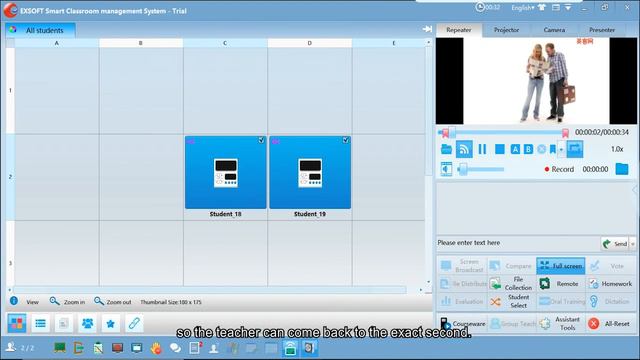
Task: Launch the Student Select function
Action: [x=511, y=301]
